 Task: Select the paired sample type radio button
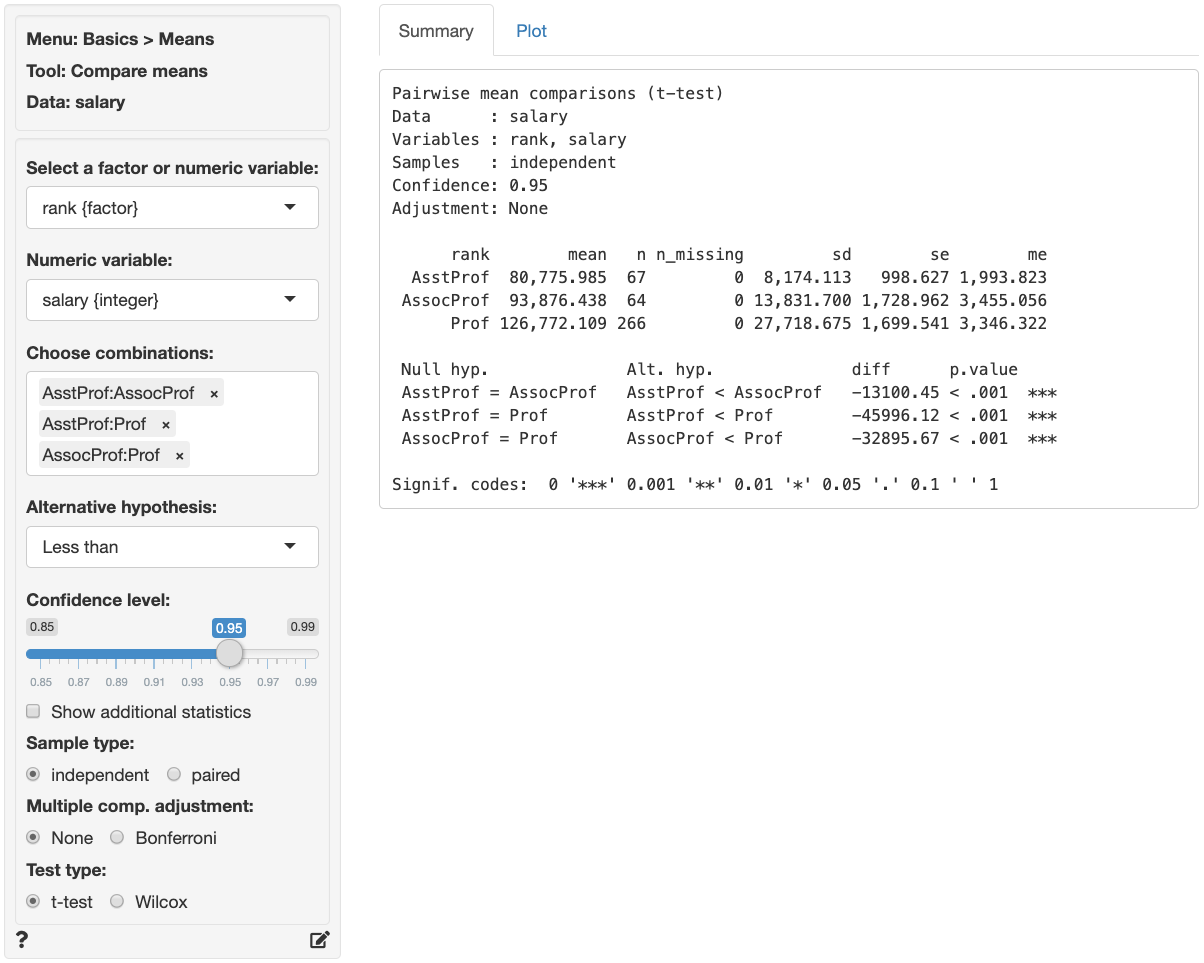tap(172, 774)
